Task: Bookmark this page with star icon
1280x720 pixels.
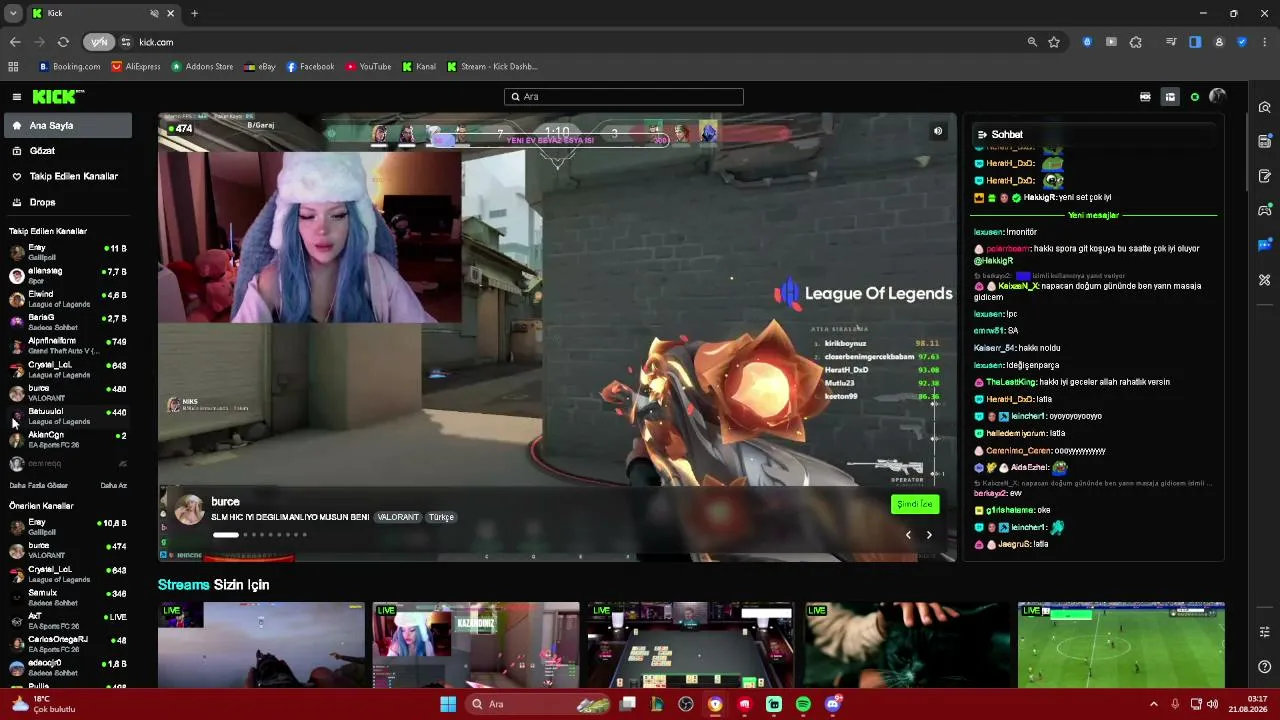Action: pyautogui.click(x=1054, y=42)
